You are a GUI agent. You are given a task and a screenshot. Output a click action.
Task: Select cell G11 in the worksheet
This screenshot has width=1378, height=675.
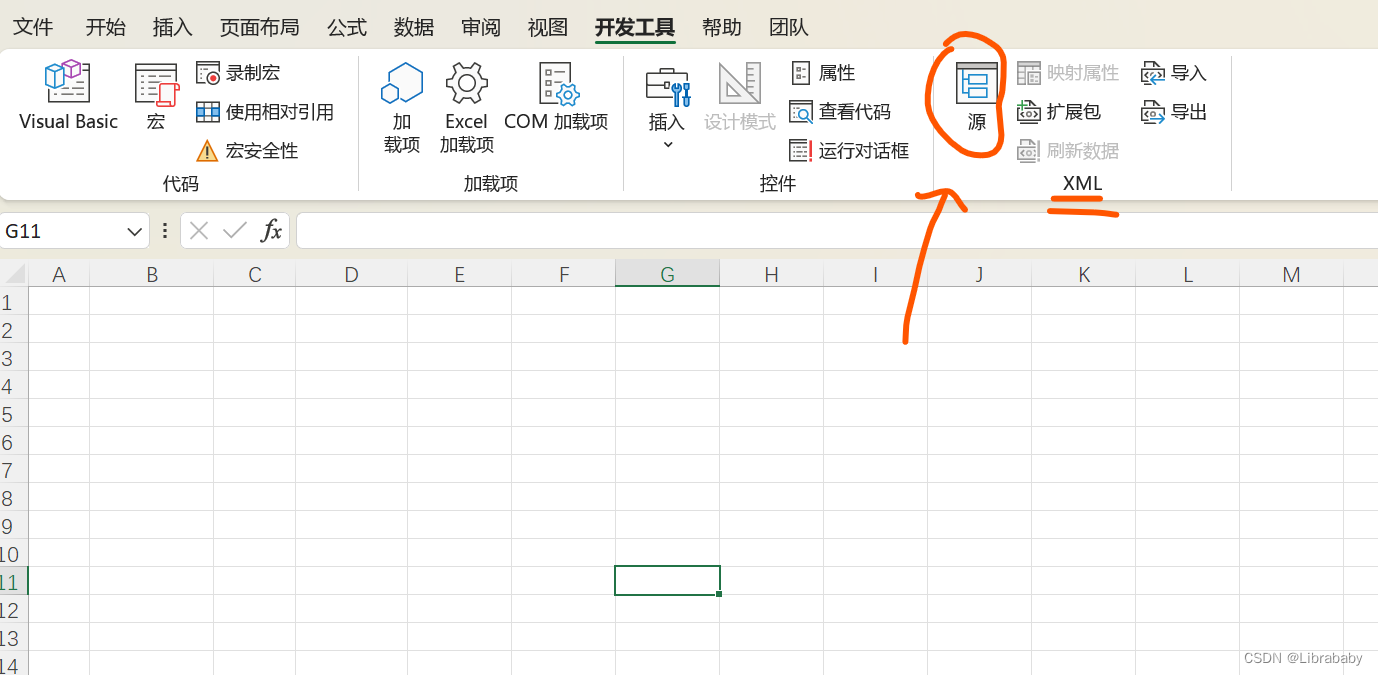click(667, 580)
